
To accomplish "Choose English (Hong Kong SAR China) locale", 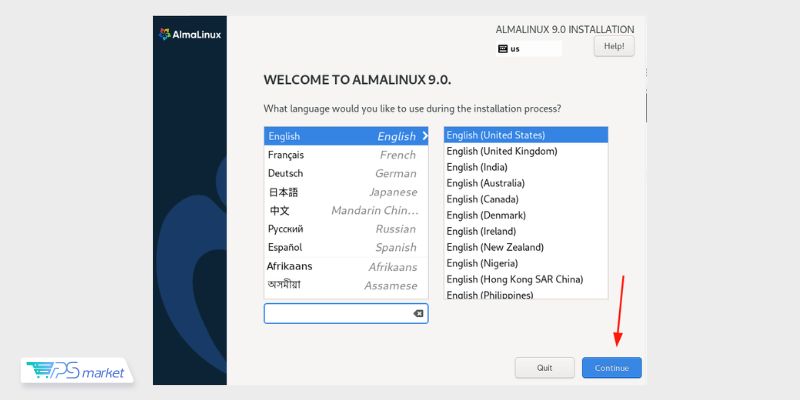I will (x=526, y=279).
